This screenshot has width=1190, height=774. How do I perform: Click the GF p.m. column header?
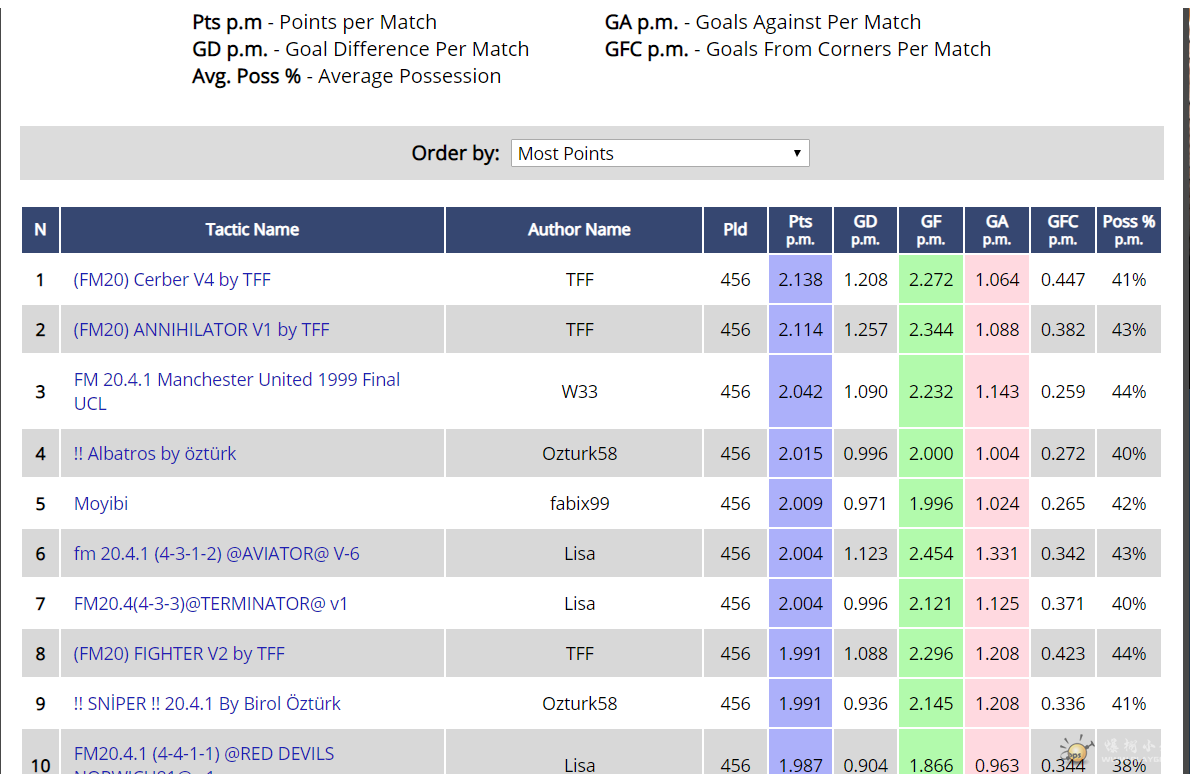931,230
